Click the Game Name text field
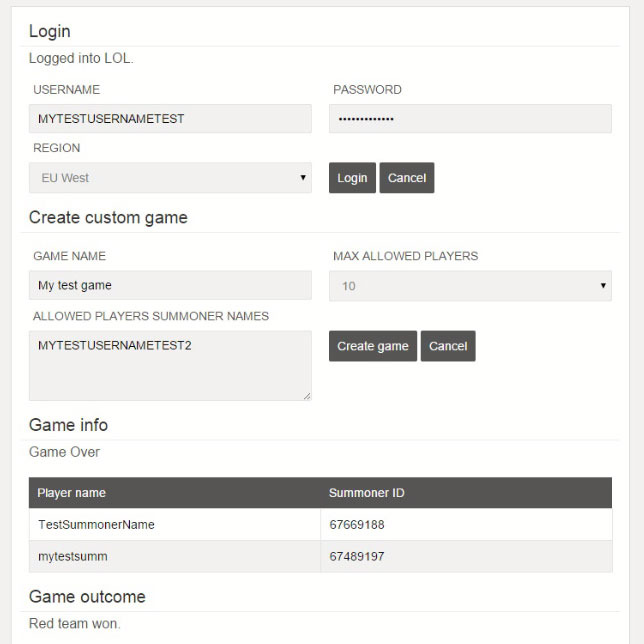This screenshot has height=644, width=644. [x=170, y=286]
